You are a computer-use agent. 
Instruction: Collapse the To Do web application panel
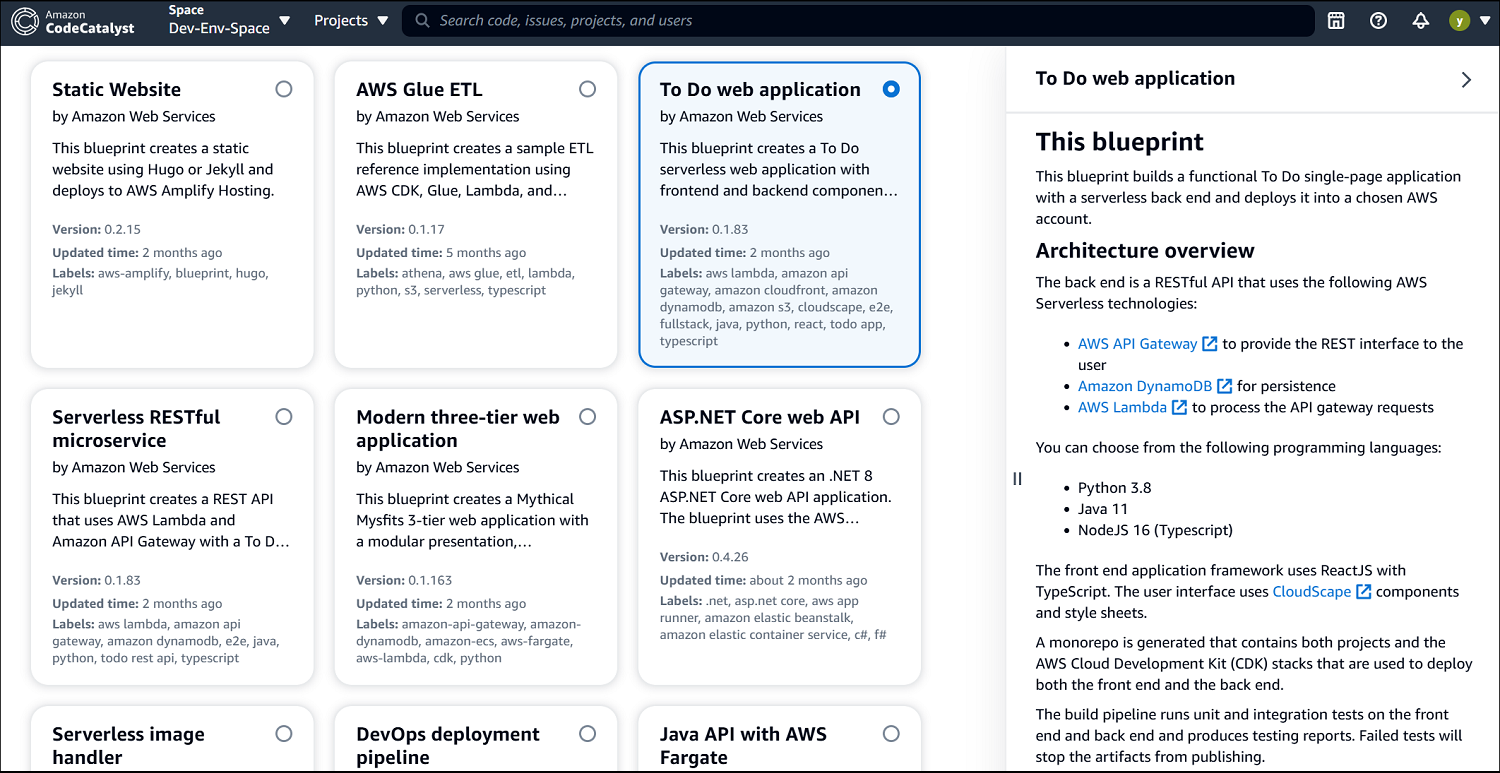click(1466, 80)
